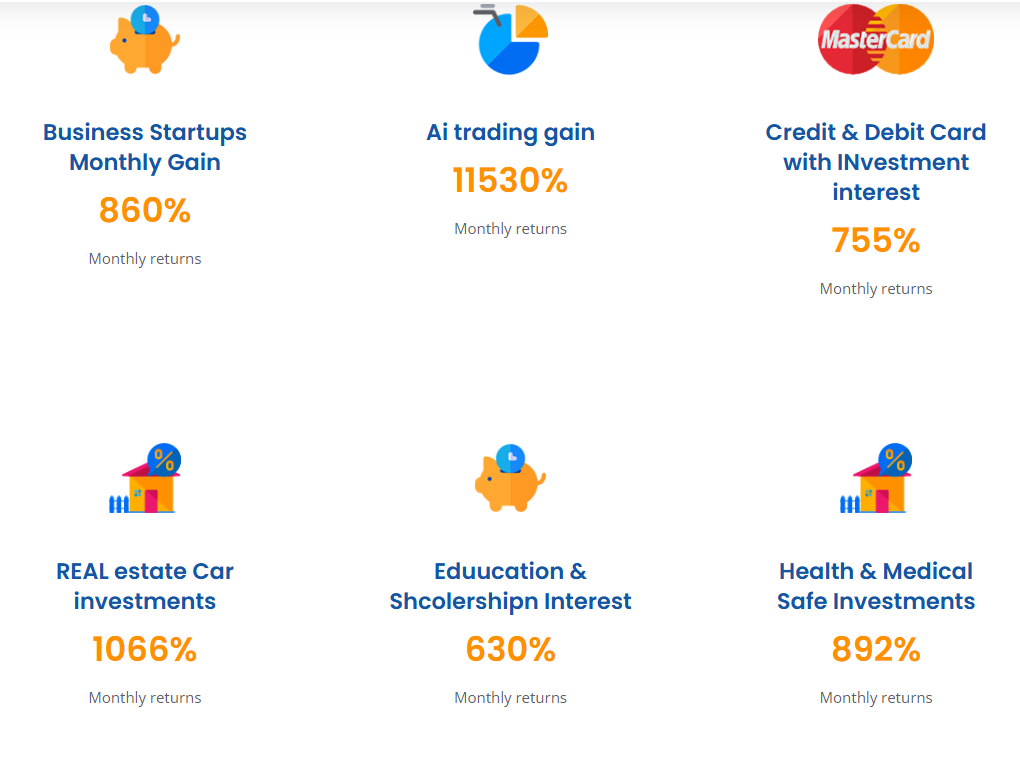
Task: Click the Monthly returns label under 11530%
Action: tap(510, 229)
